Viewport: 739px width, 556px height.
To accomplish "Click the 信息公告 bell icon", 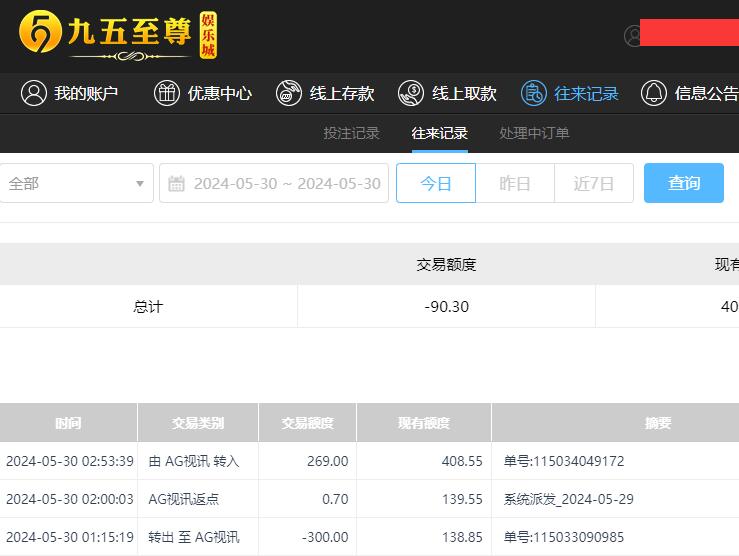I will tap(654, 93).
